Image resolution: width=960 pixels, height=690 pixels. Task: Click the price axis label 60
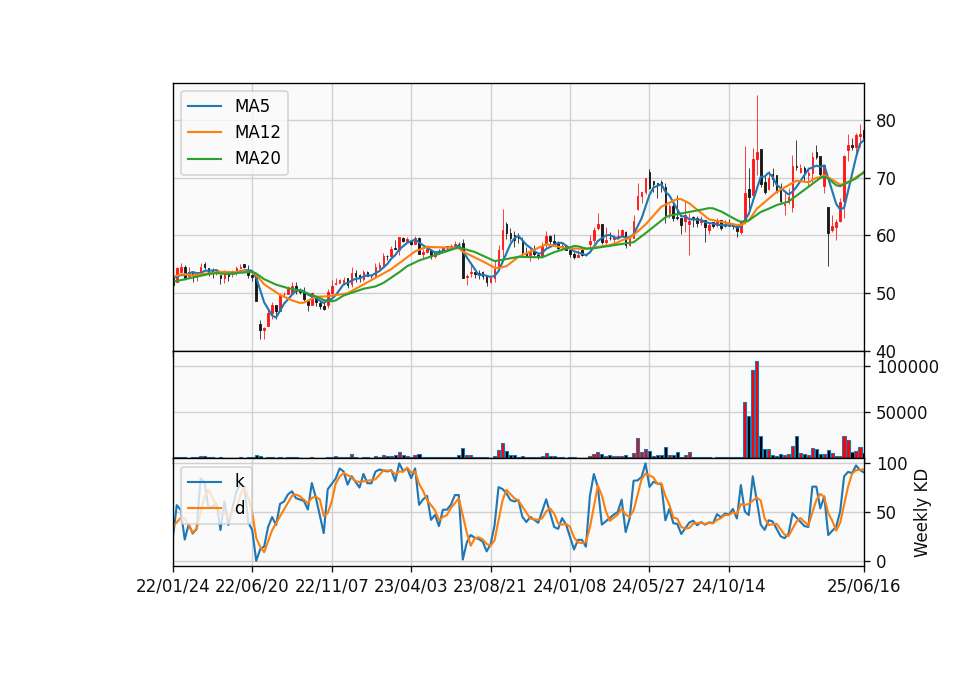[885, 236]
